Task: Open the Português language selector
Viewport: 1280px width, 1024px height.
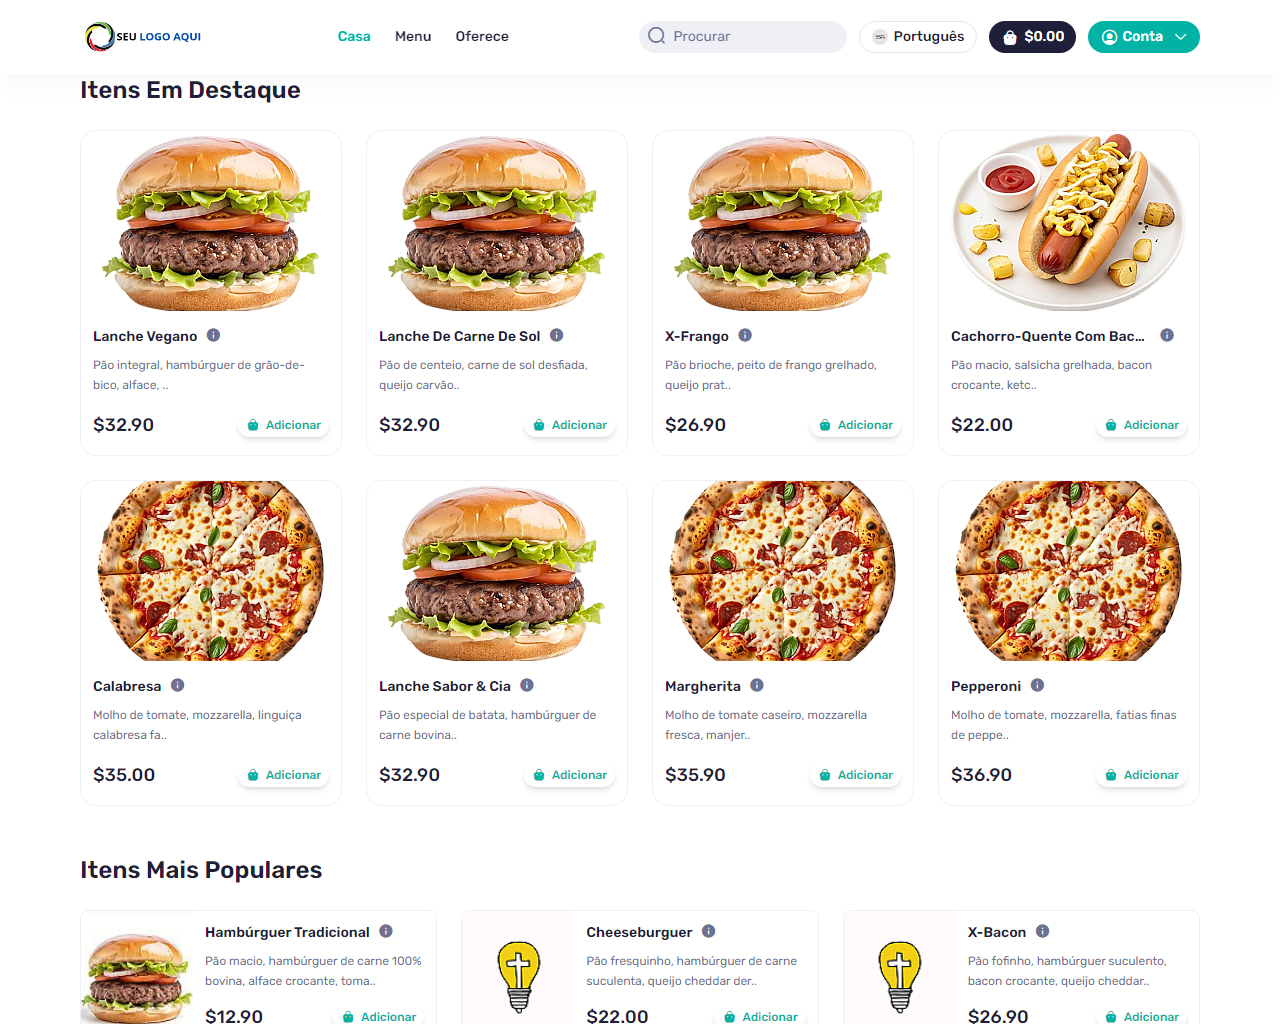Action: pyautogui.click(x=918, y=37)
